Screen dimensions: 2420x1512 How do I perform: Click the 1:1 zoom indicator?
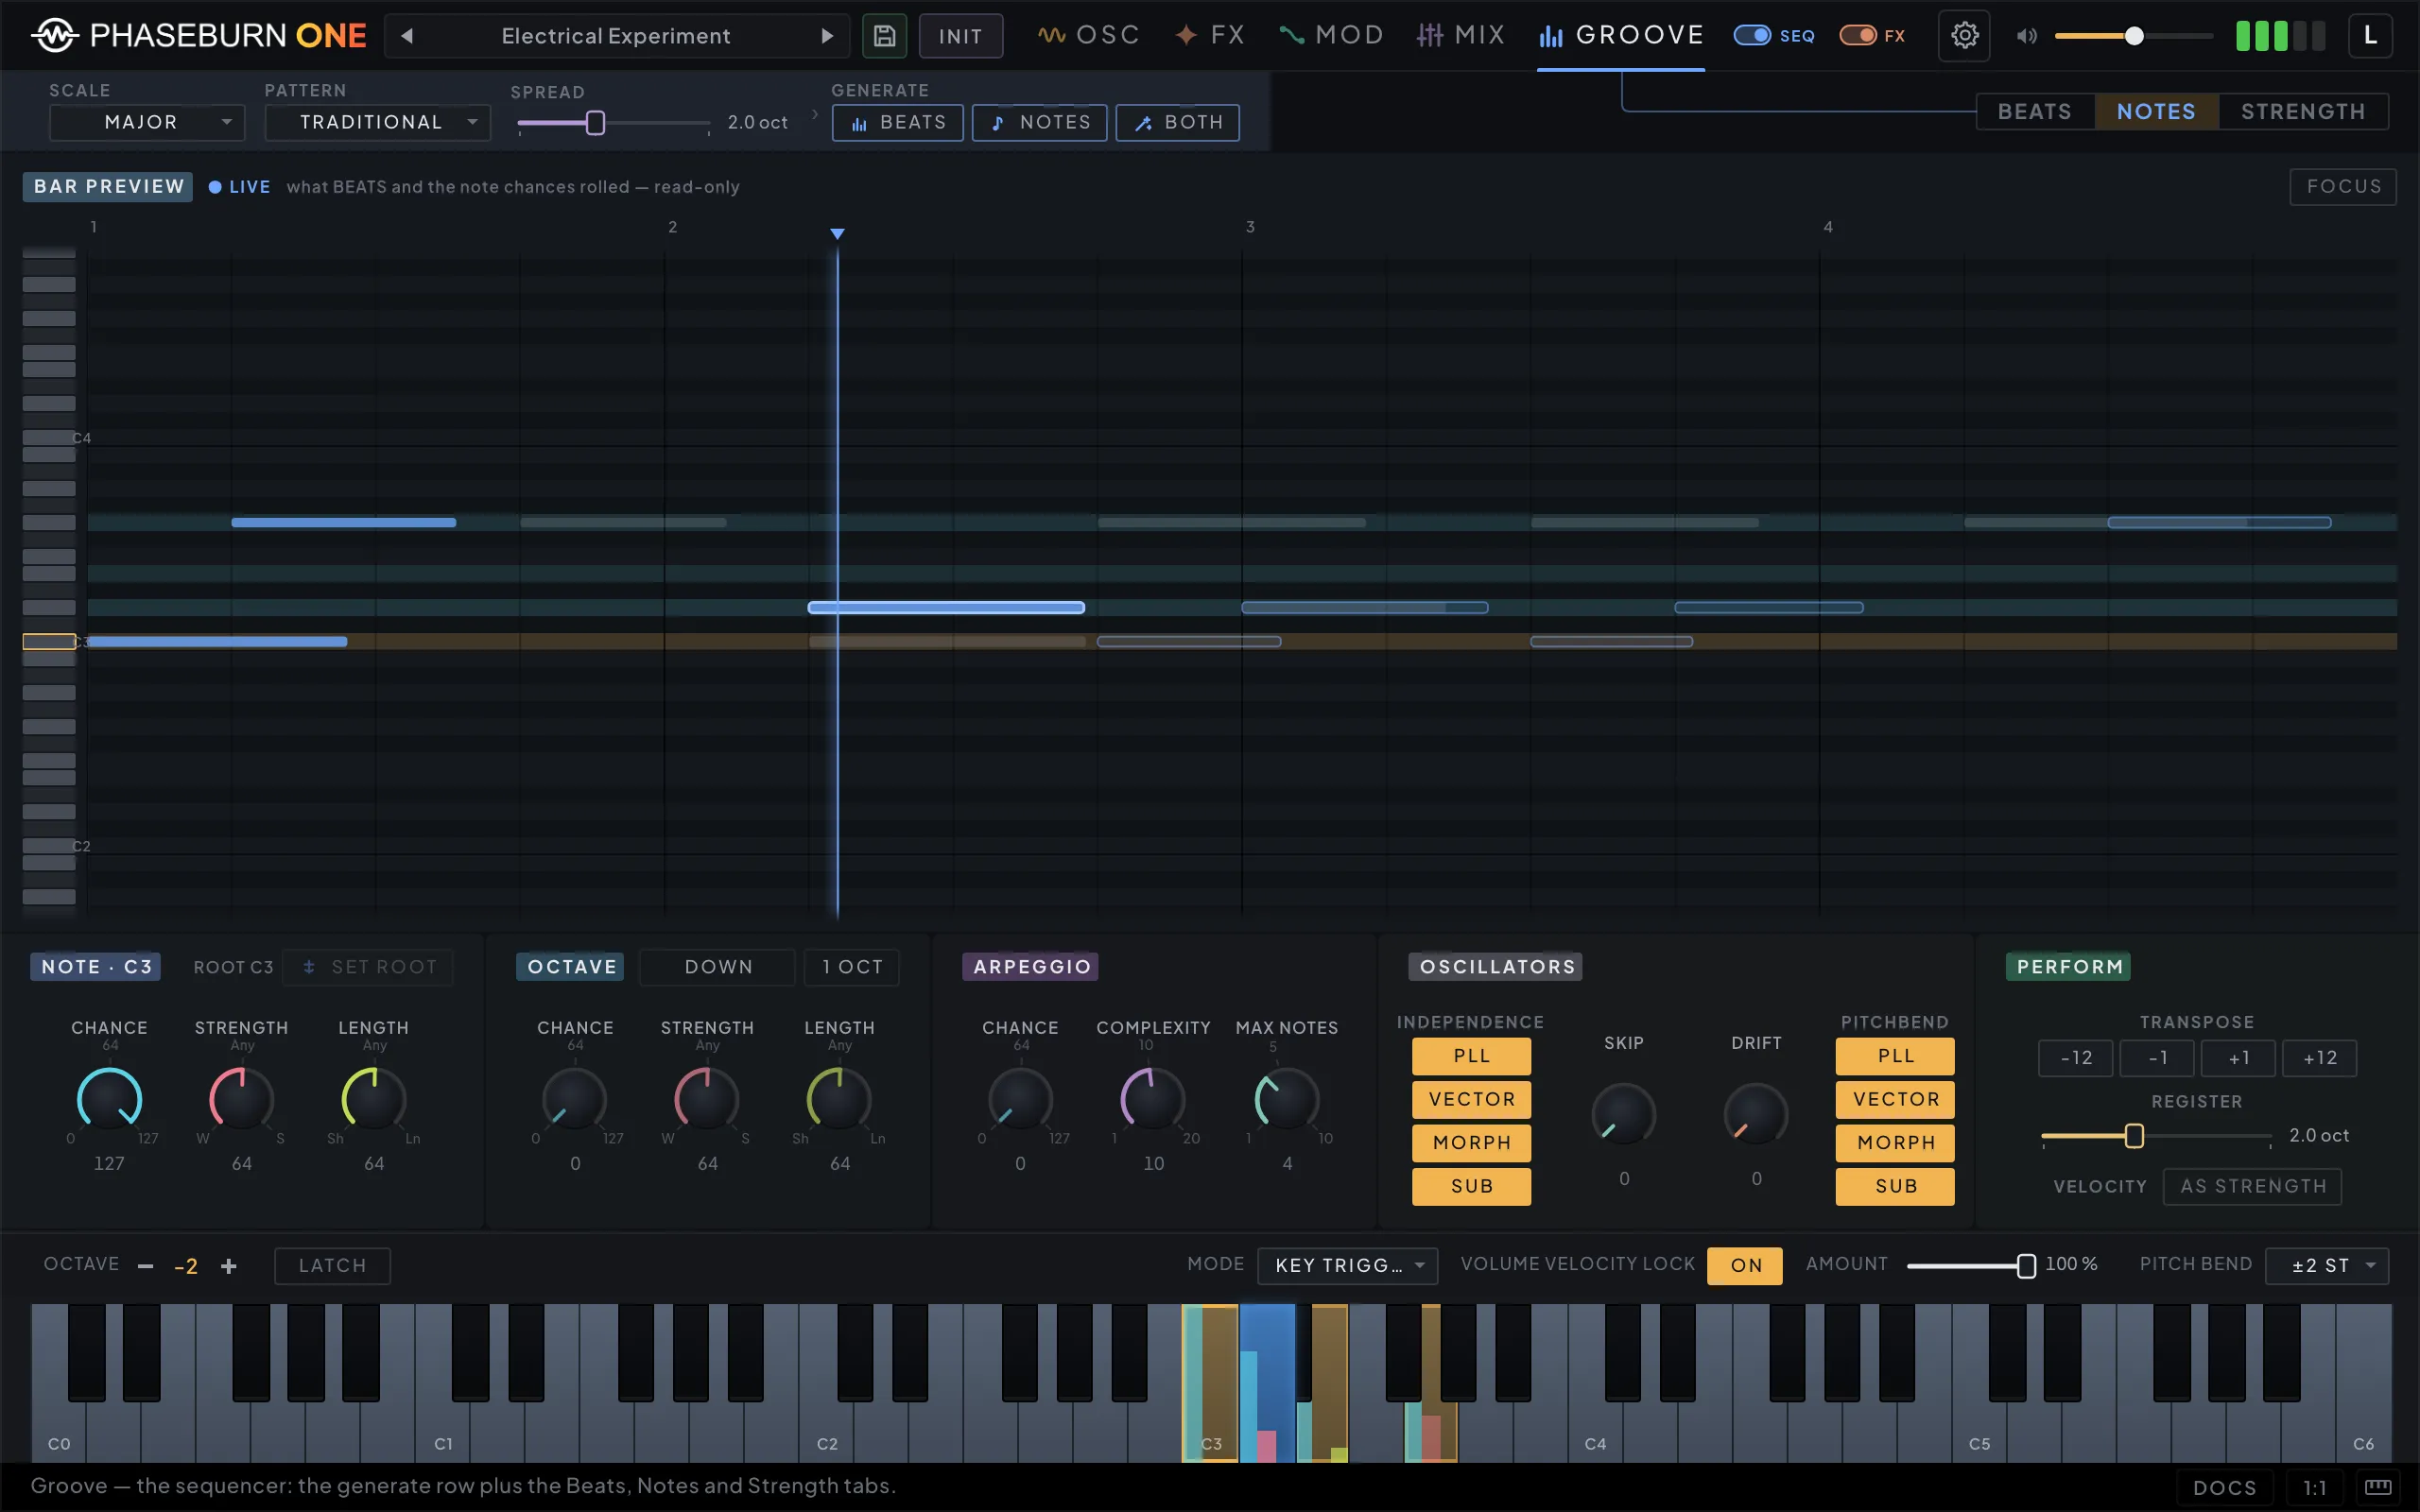[2314, 1487]
